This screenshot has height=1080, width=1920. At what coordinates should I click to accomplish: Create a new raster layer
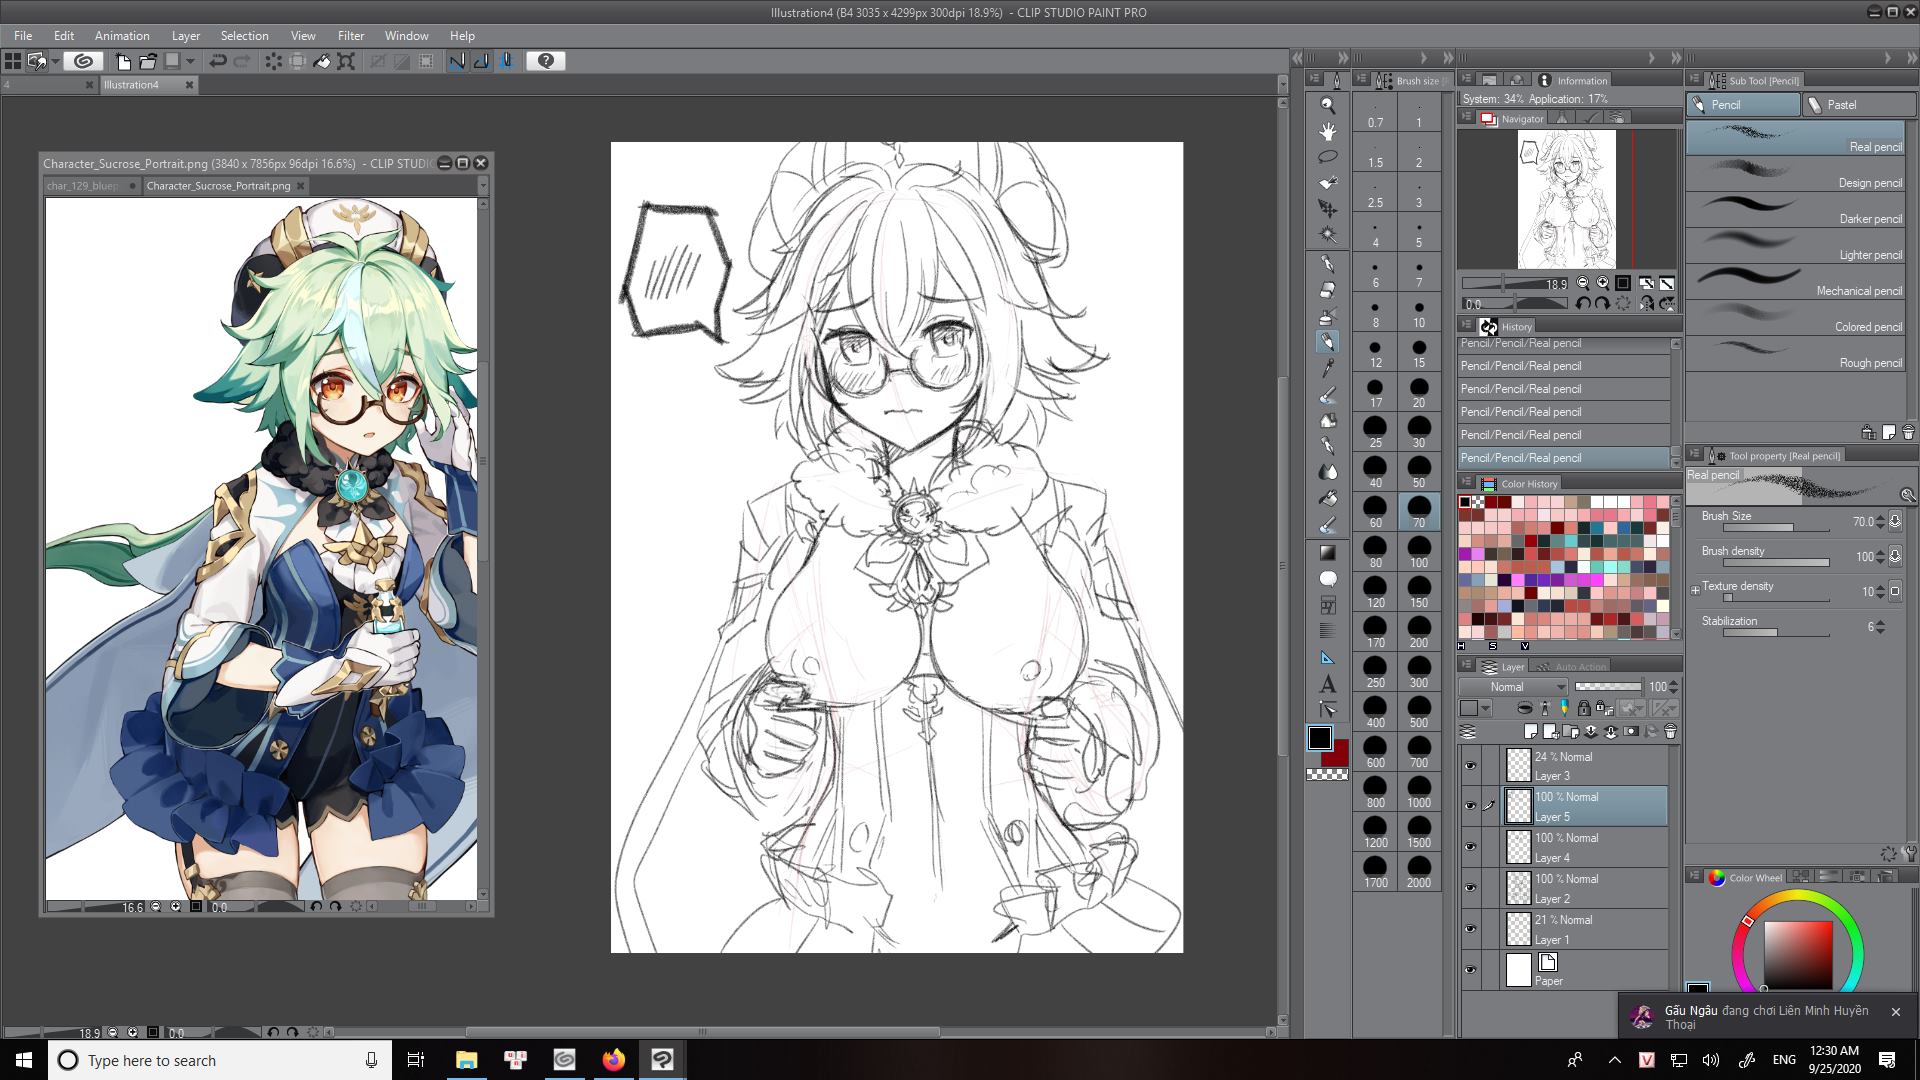pos(1530,732)
